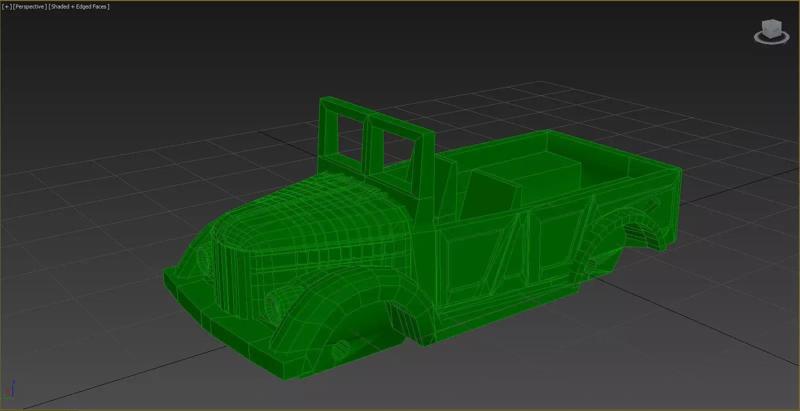The image size is (800, 411).
Task: Open the [+] viewport general menu
Action: click(x=7, y=7)
